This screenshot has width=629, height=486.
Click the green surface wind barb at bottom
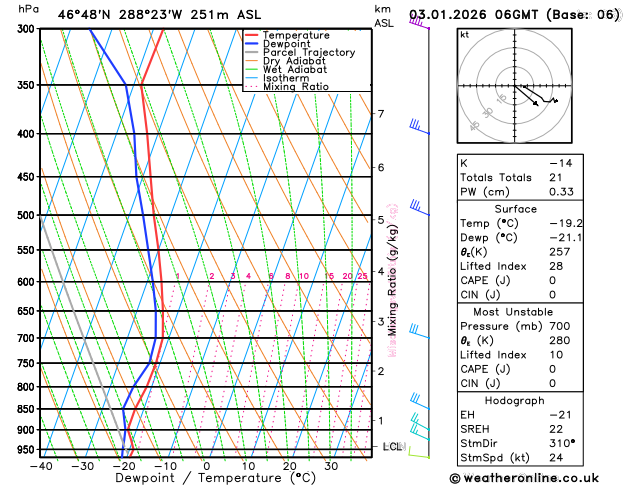point(419,453)
